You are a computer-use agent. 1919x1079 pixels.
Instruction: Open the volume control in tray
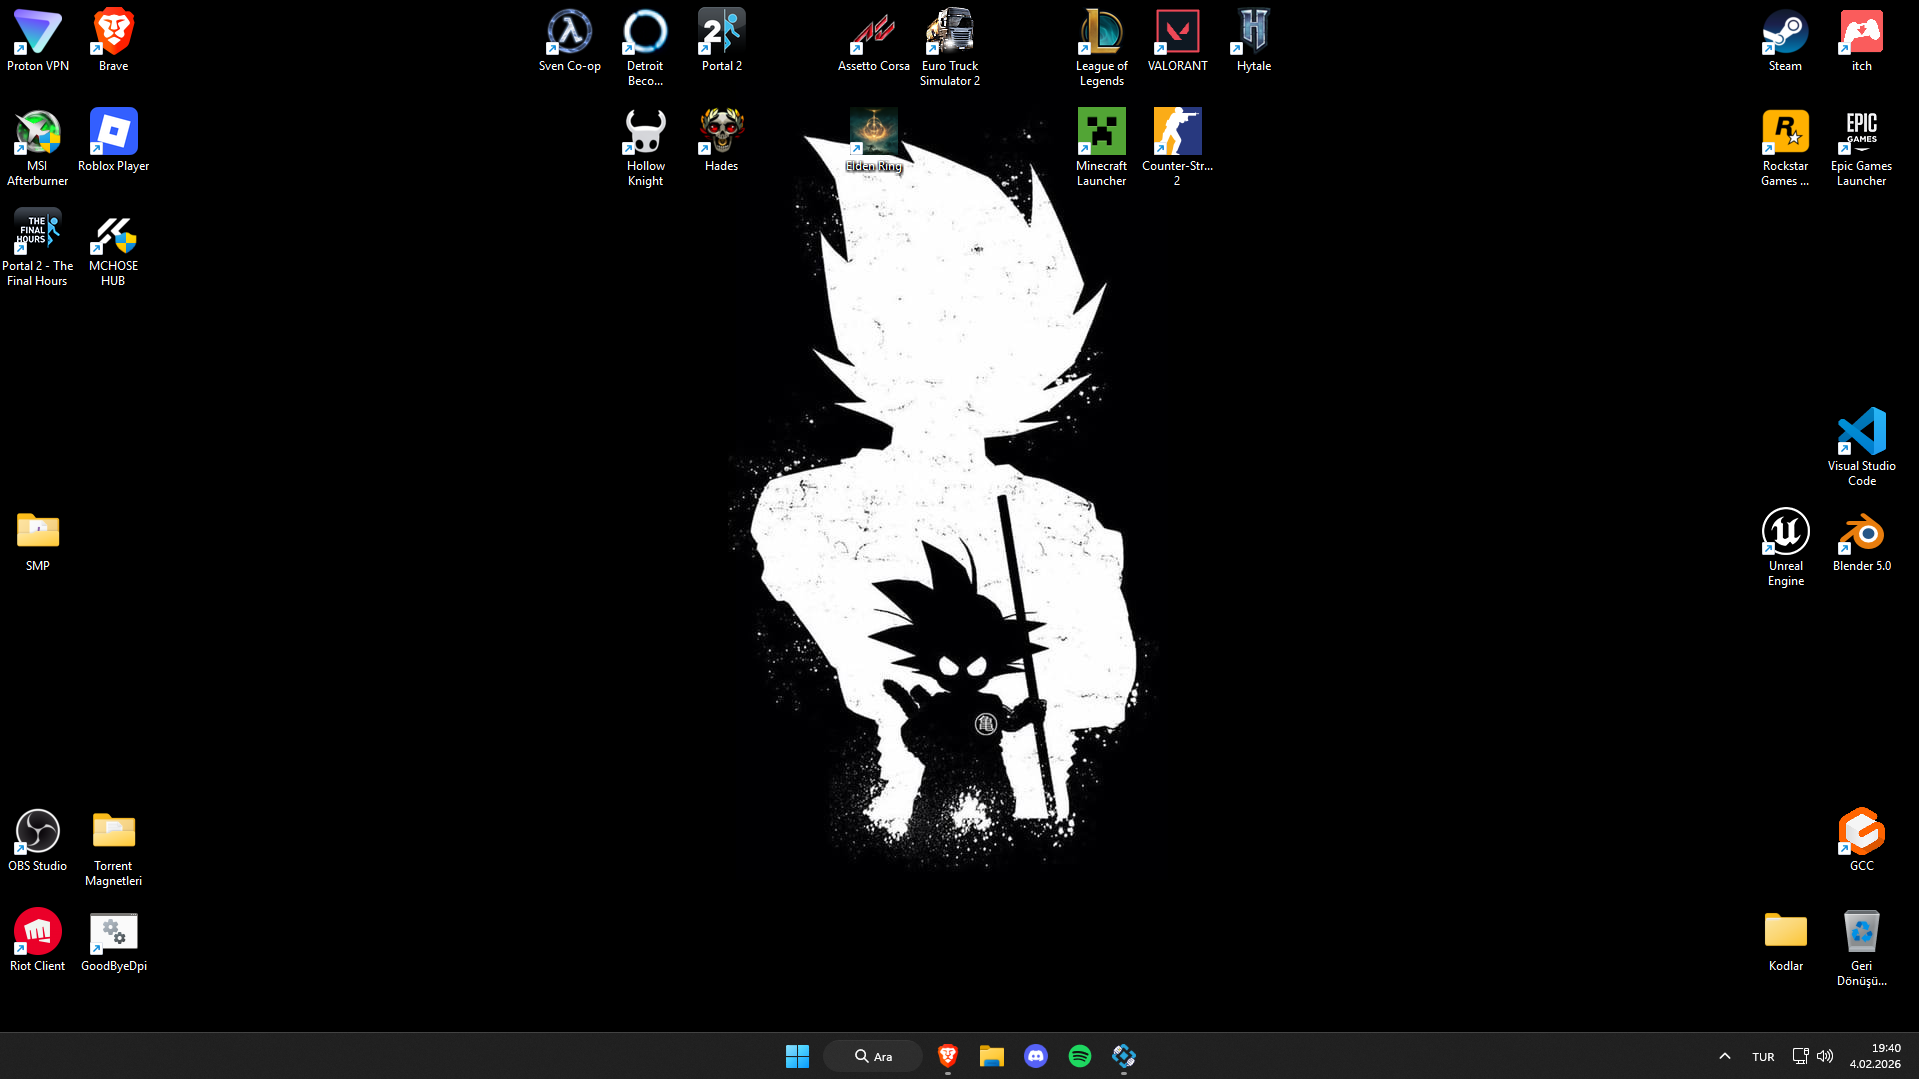(x=1825, y=1056)
